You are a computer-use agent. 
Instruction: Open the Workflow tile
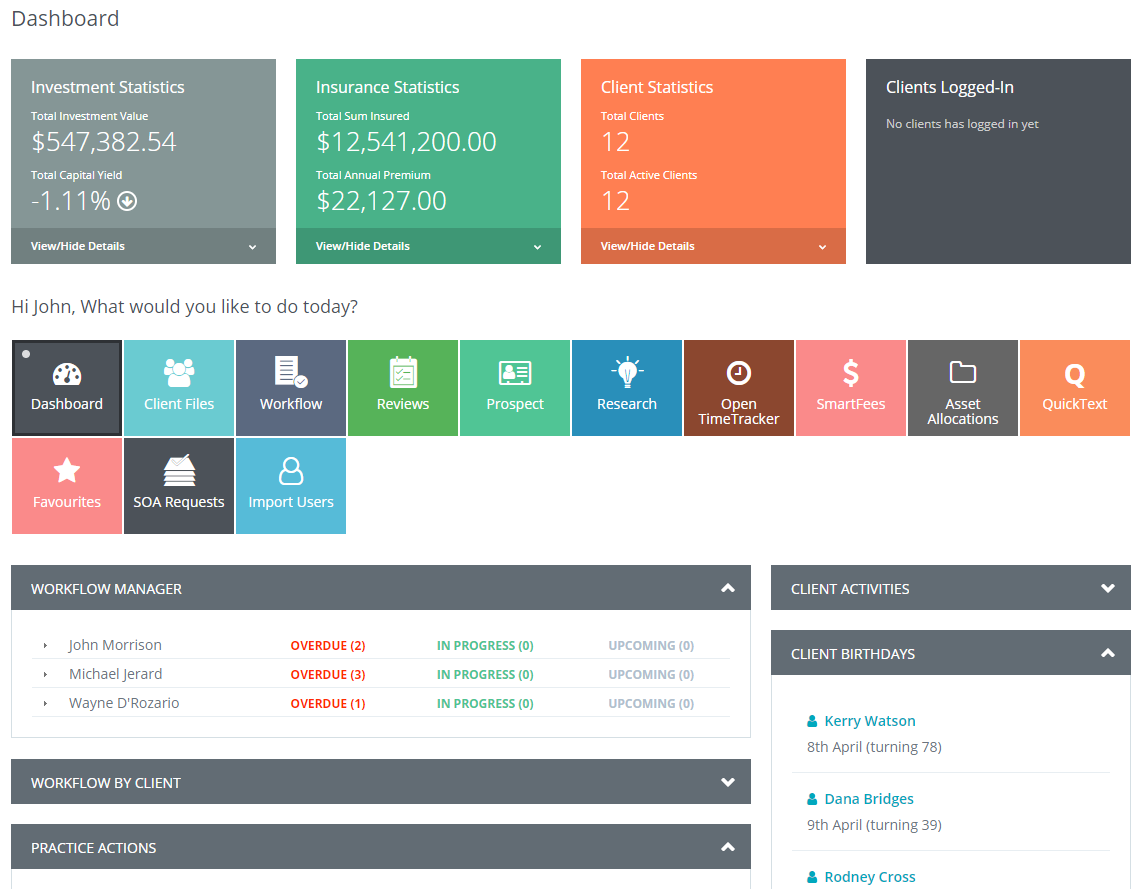point(291,388)
